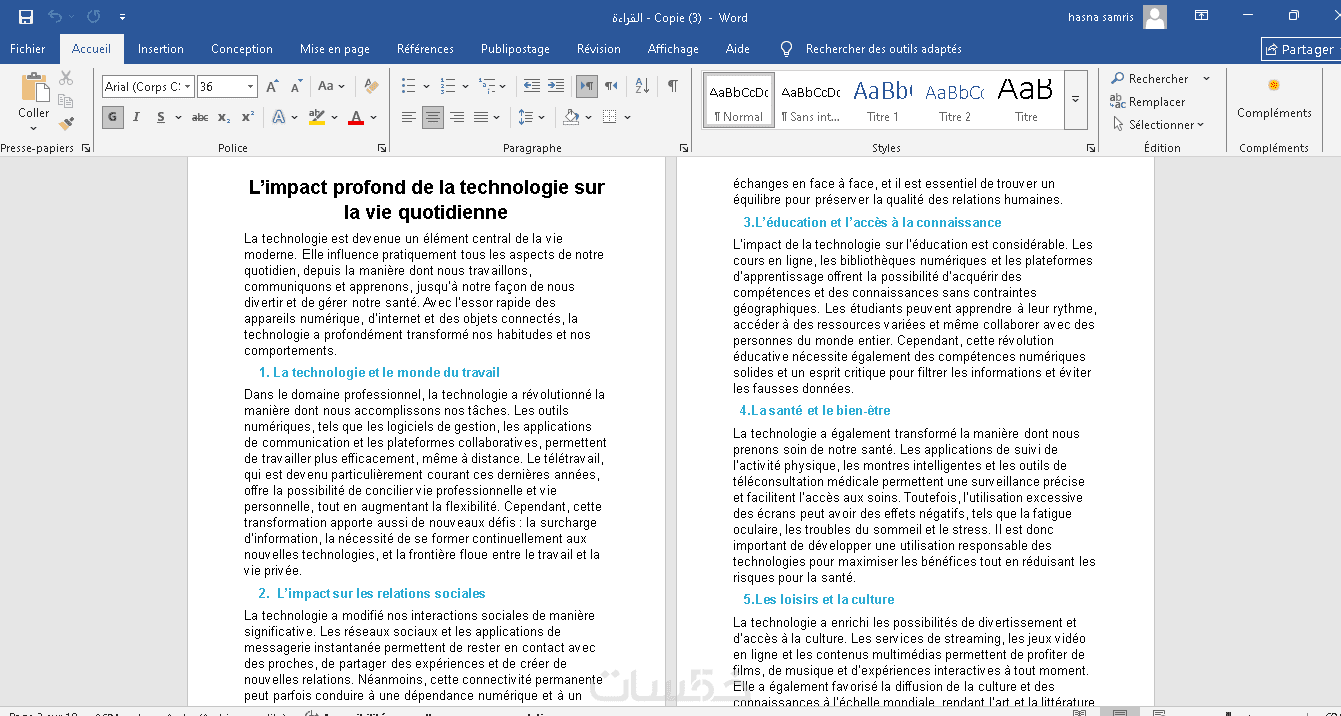Image resolution: width=1341 pixels, height=716 pixels.
Task: Copy selection using the Copier icon
Action: pos(66,101)
